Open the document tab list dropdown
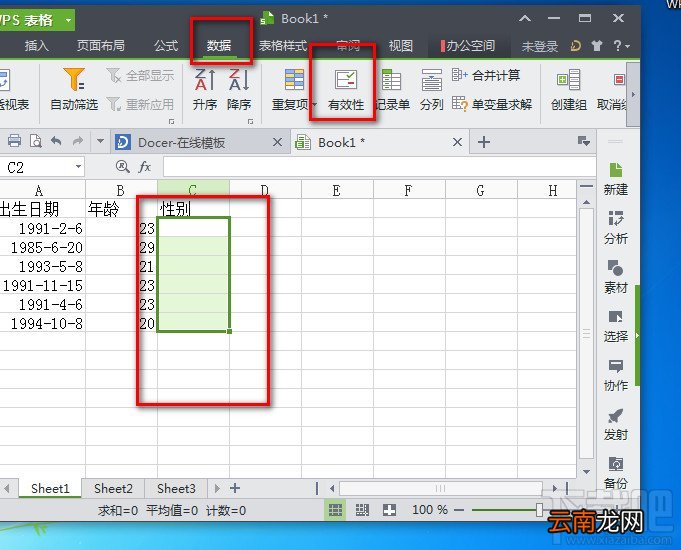This screenshot has width=681, height=550. (x=584, y=141)
